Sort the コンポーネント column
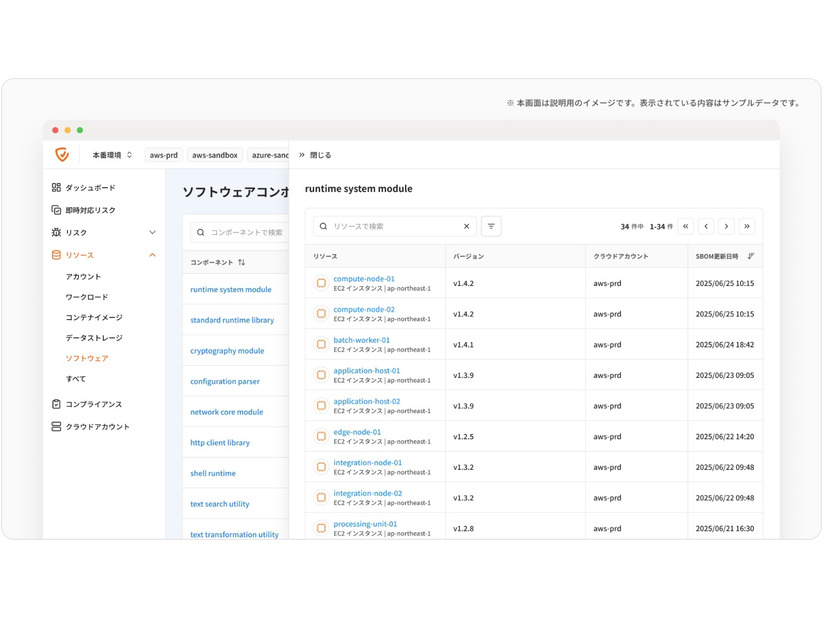 241,263
